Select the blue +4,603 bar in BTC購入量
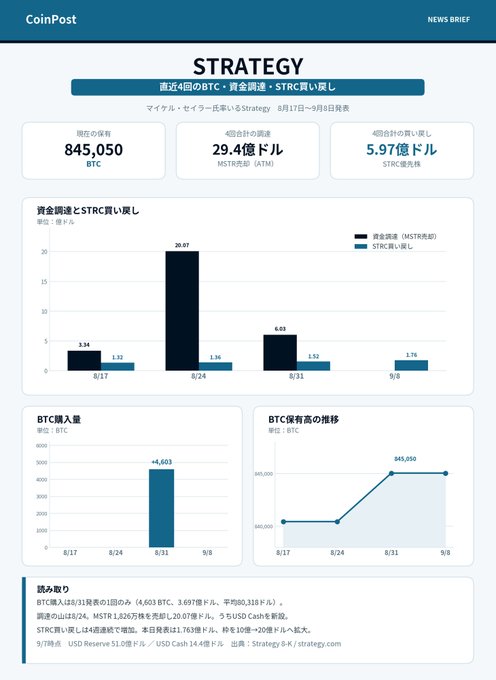496x680 pixels. (x=161, y=508)
